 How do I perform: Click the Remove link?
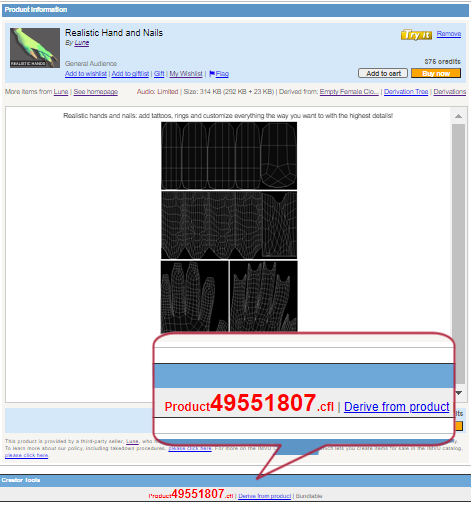[x=449, y=34]
